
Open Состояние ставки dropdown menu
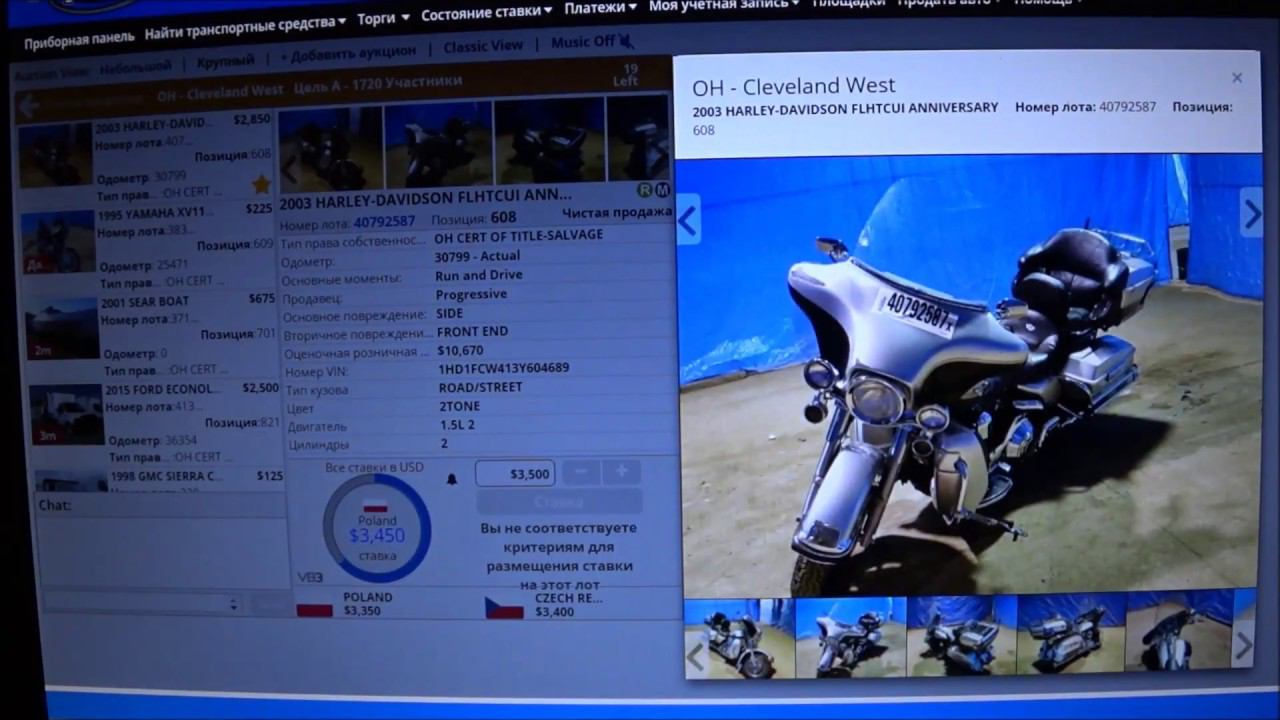[486, 14]
